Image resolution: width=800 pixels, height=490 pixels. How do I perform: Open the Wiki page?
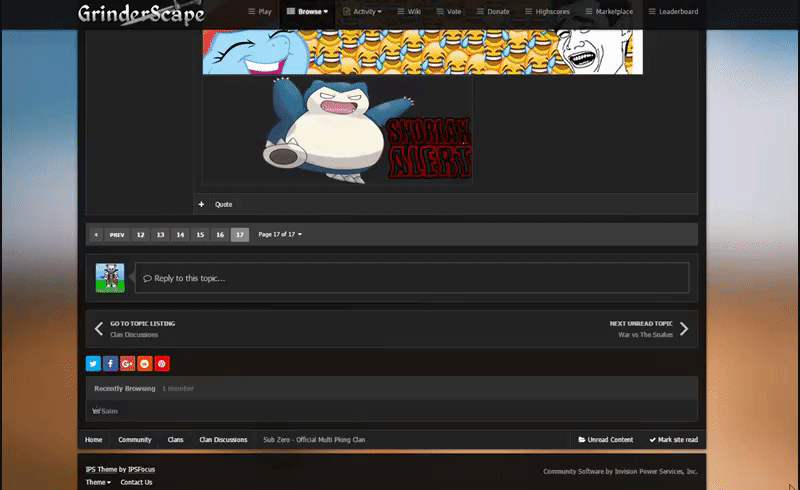tap(409, 12)
